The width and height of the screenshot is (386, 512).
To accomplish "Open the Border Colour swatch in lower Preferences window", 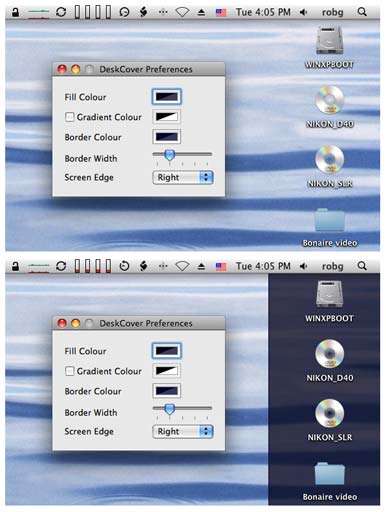I will [167, 391].
